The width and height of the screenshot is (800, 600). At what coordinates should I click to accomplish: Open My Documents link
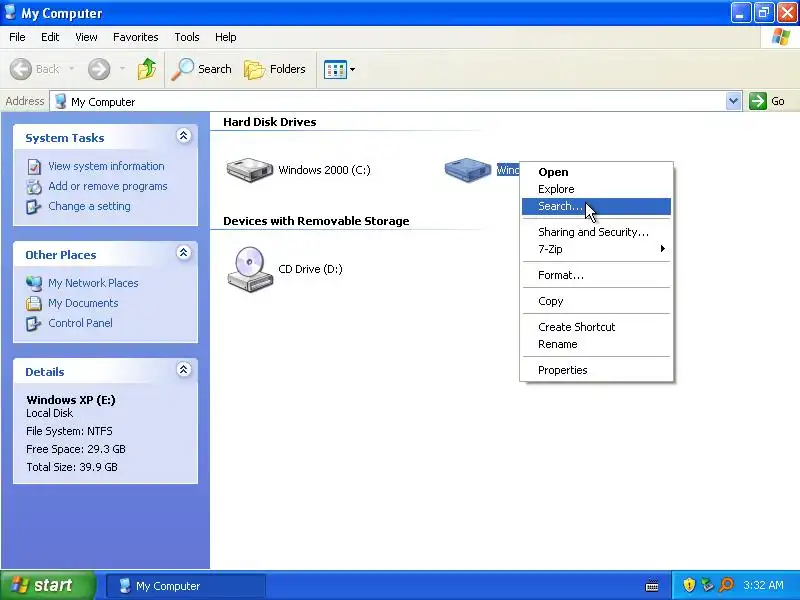(83, 303)
